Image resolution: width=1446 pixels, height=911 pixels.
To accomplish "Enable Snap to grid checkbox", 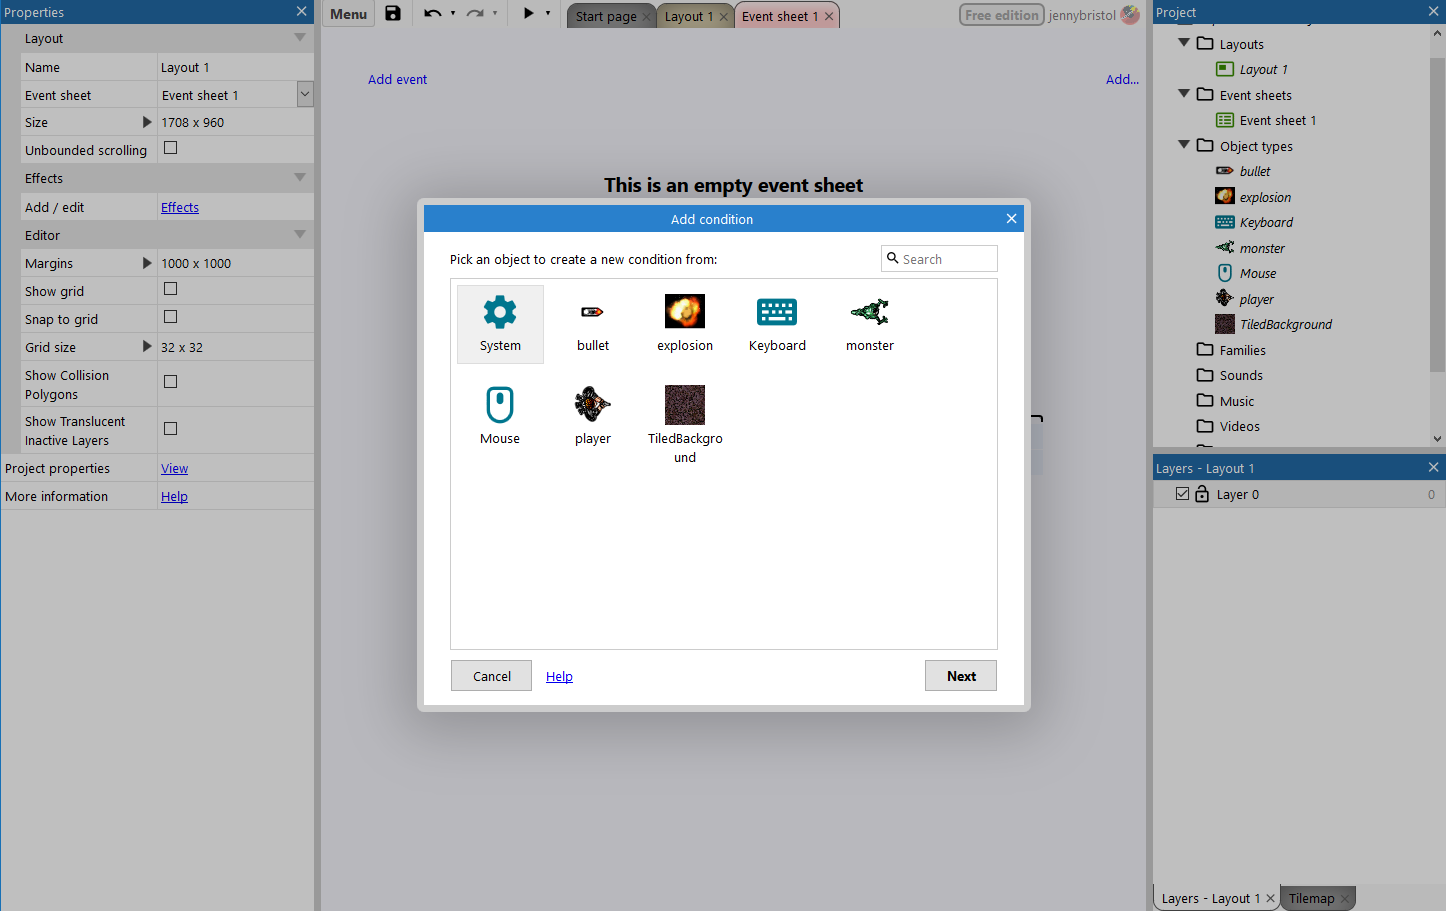I will (x=171, y=317).
